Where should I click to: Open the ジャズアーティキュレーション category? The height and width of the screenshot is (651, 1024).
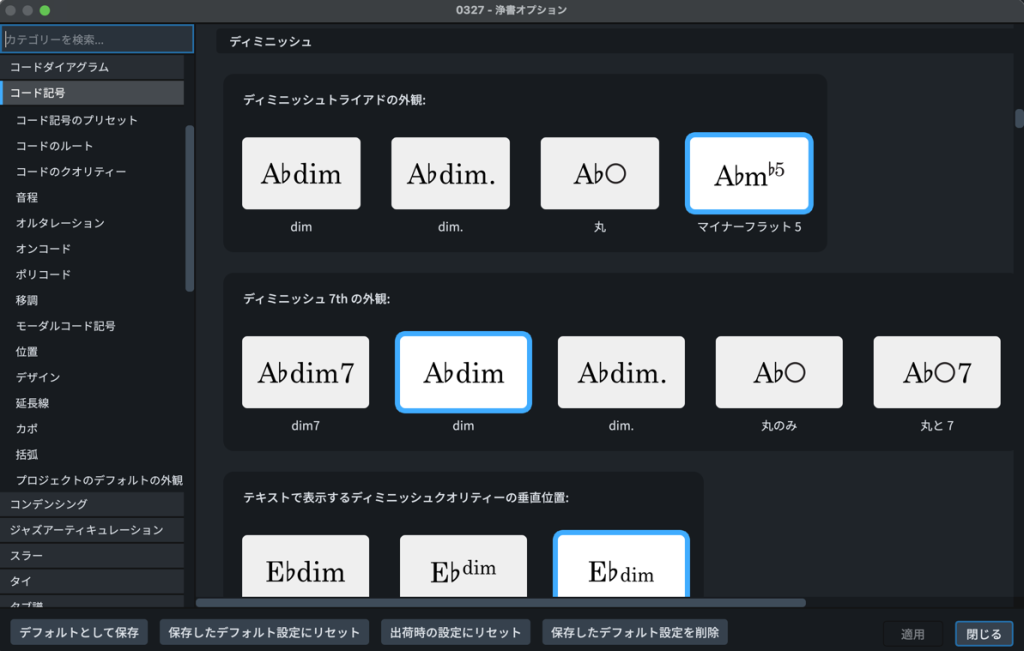pyautogui.click(x=92, y=530)
